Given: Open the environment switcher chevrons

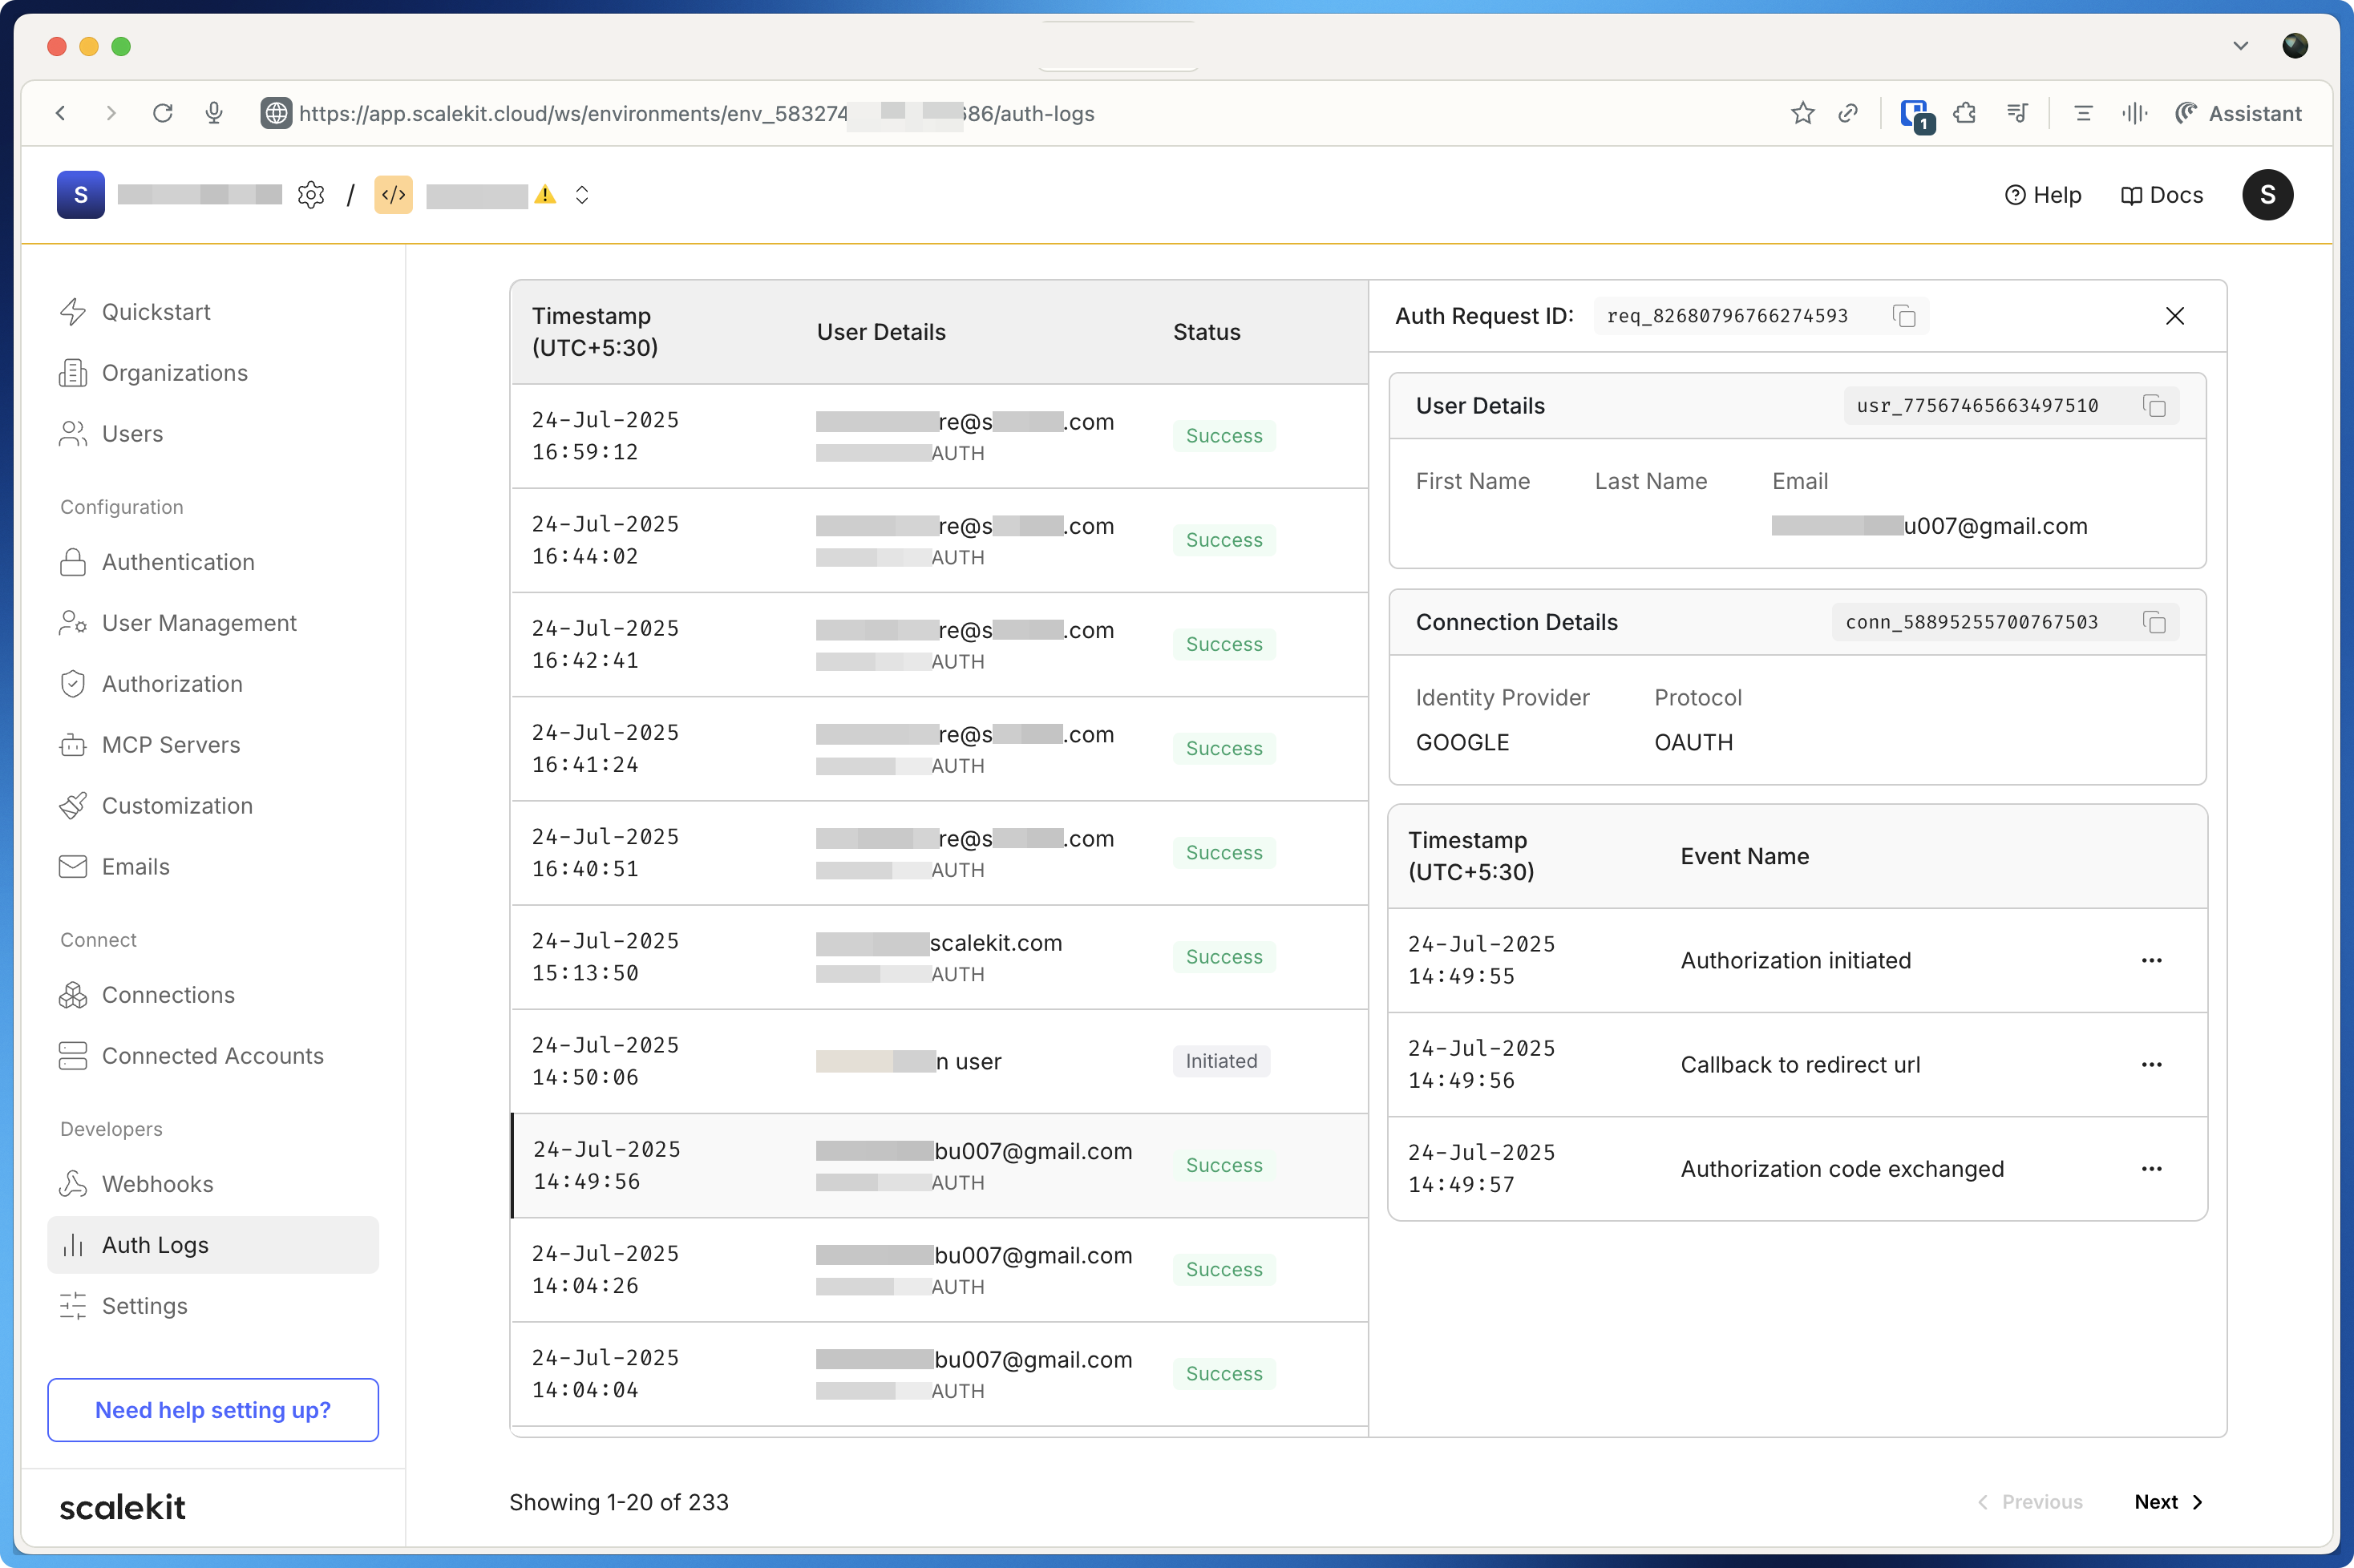Looking at the screenshot, I should (x=582, y=195).
